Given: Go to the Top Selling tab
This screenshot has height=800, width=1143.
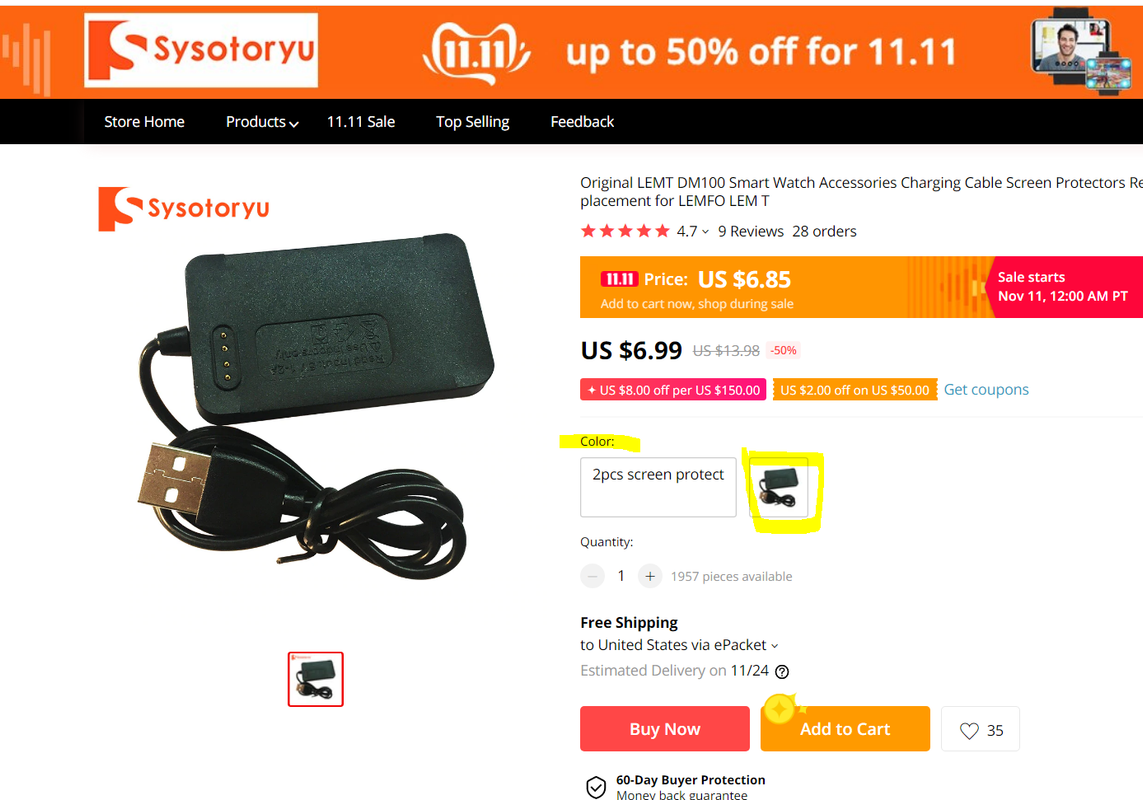Looking at the screenshot, I should coord(472,122).
